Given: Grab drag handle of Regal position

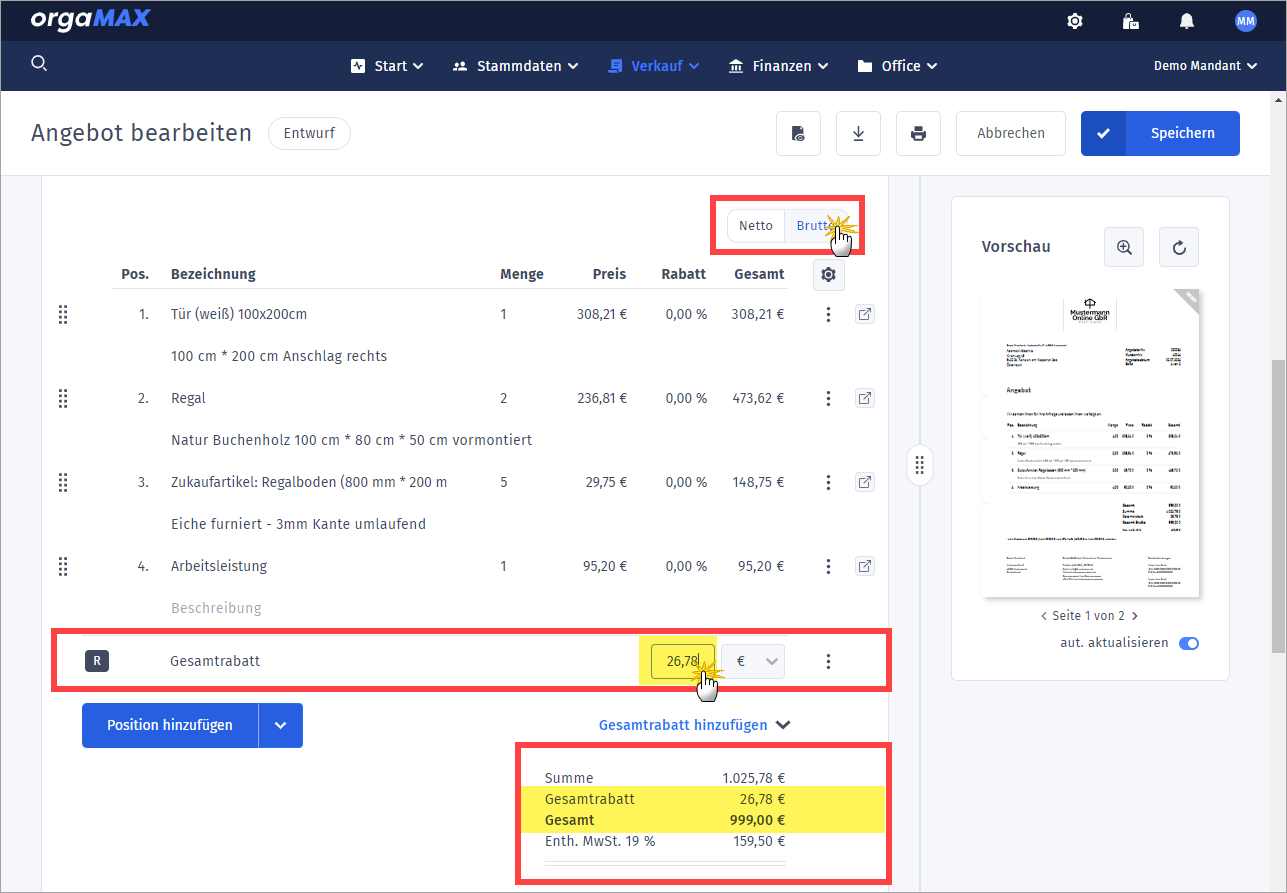Looking at the screenshot, I should (x=63, y=398).
